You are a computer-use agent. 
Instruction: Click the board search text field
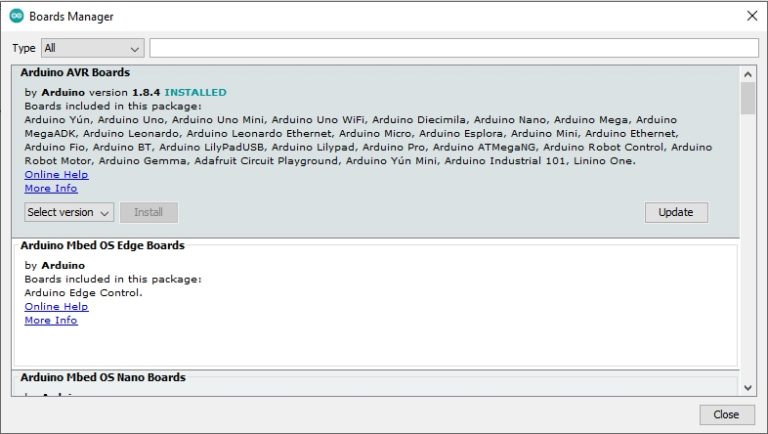(453, 48)
